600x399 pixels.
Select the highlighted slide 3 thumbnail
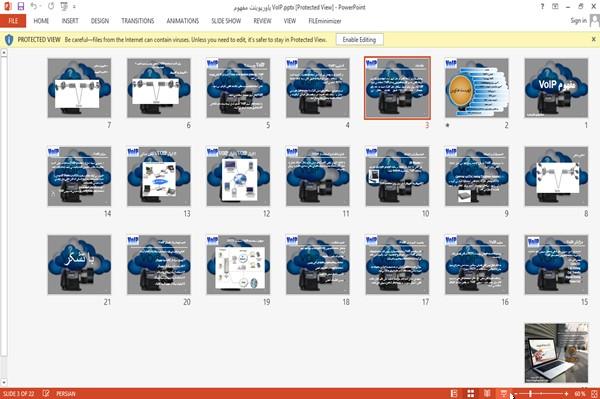(397, 88)
